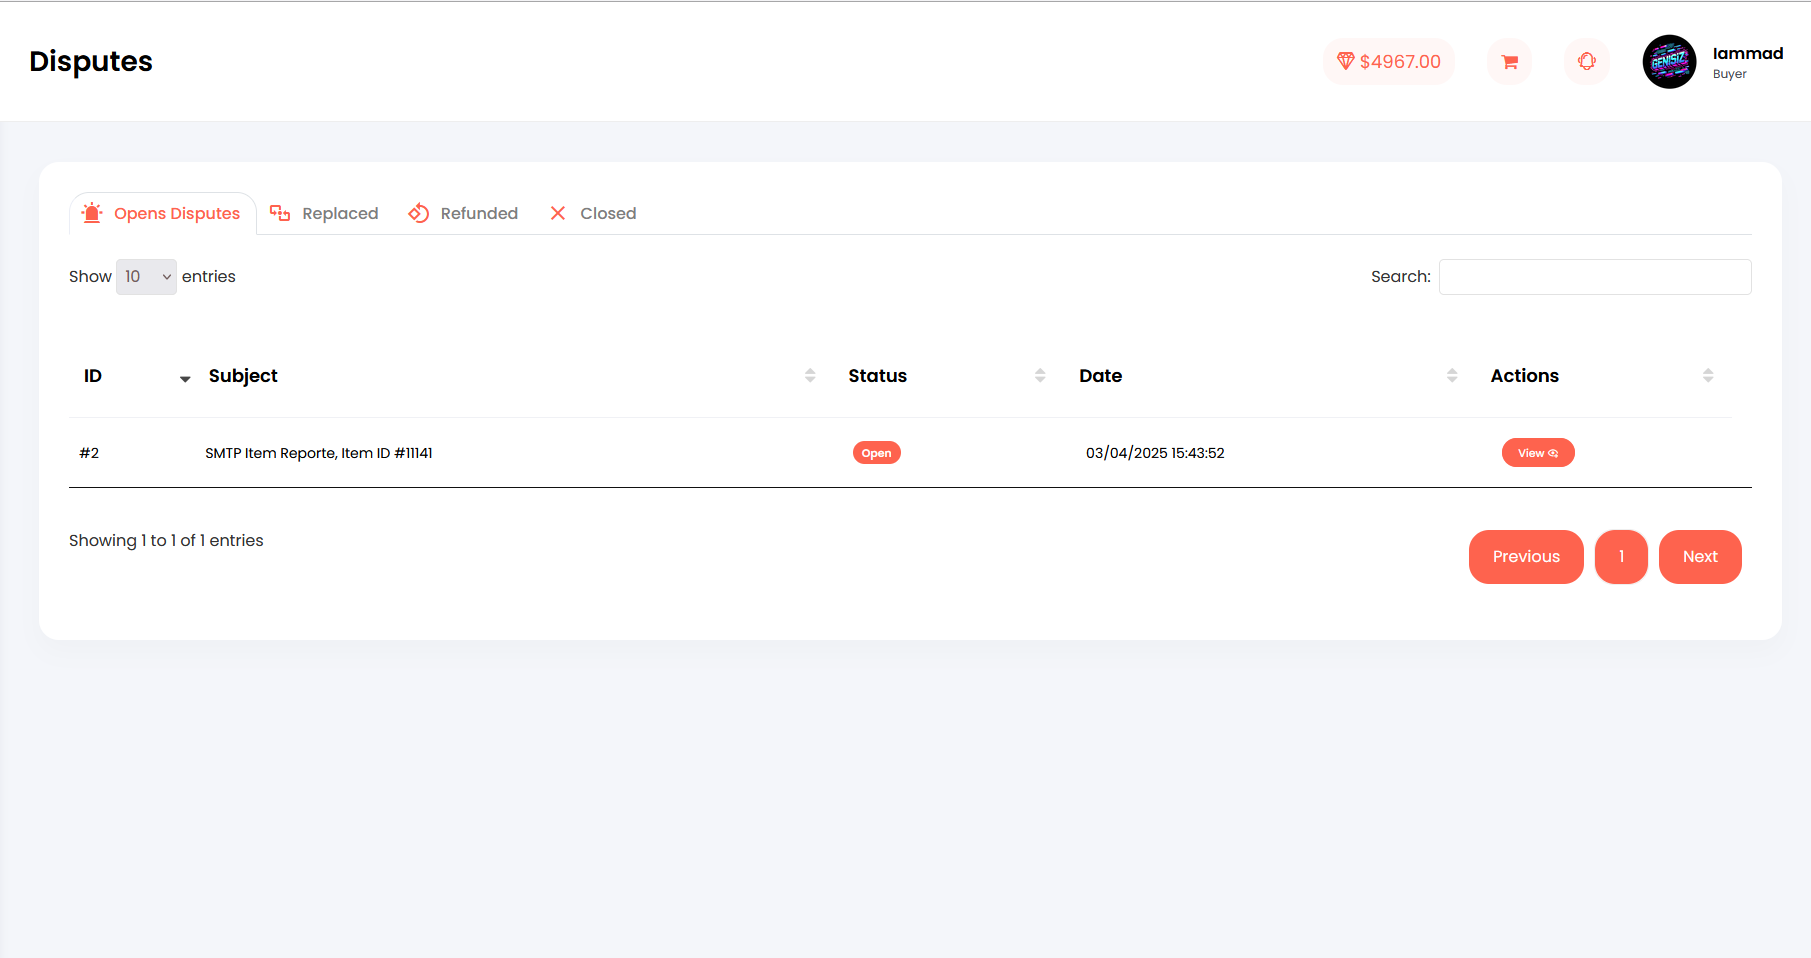The width and height of the screenshot is (1811, 958).
Task: Go to Next page
Action: (1699, 557)
